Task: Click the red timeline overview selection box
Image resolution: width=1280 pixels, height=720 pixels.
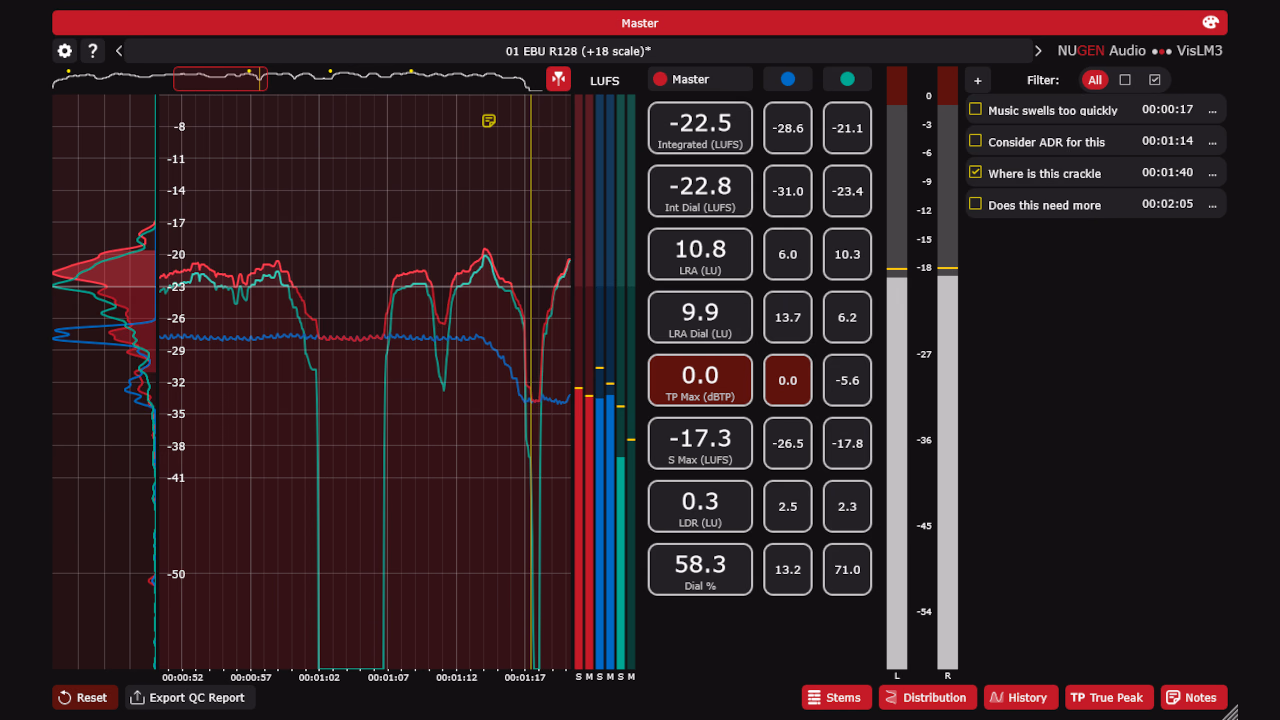Action: [x=220, y=79]
